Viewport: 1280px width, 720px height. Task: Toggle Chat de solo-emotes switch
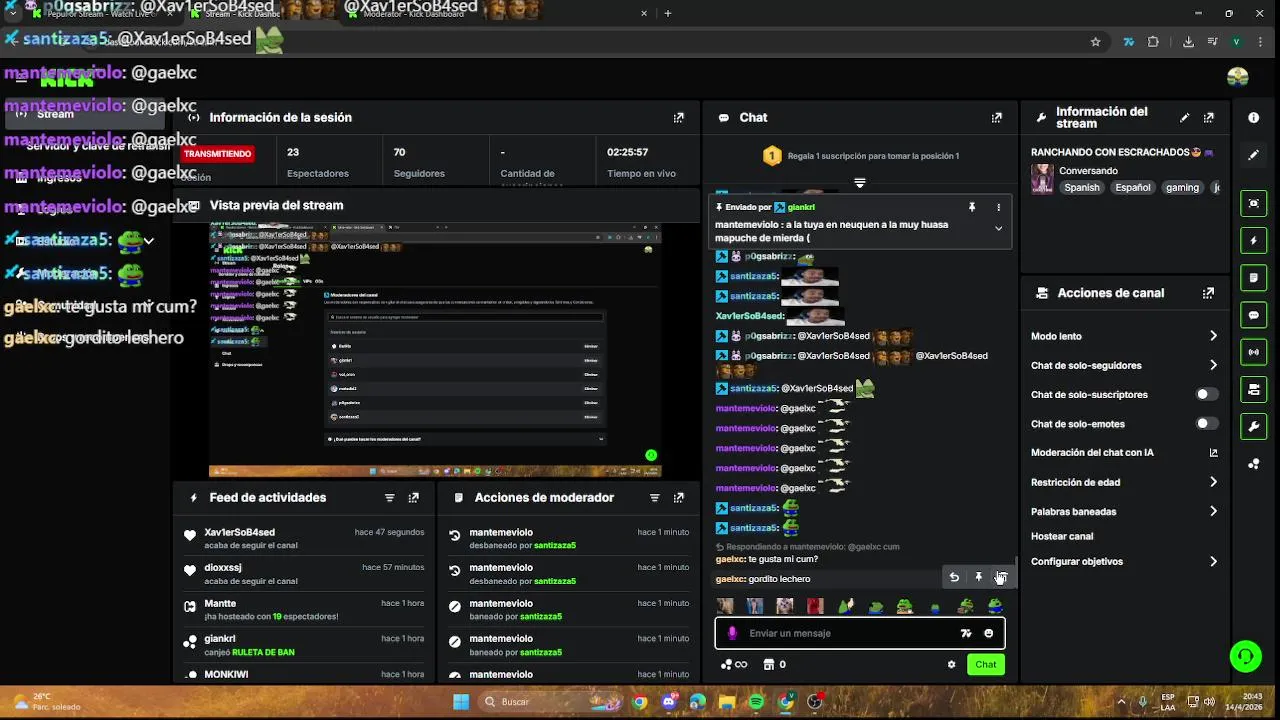pos(1207,424)
